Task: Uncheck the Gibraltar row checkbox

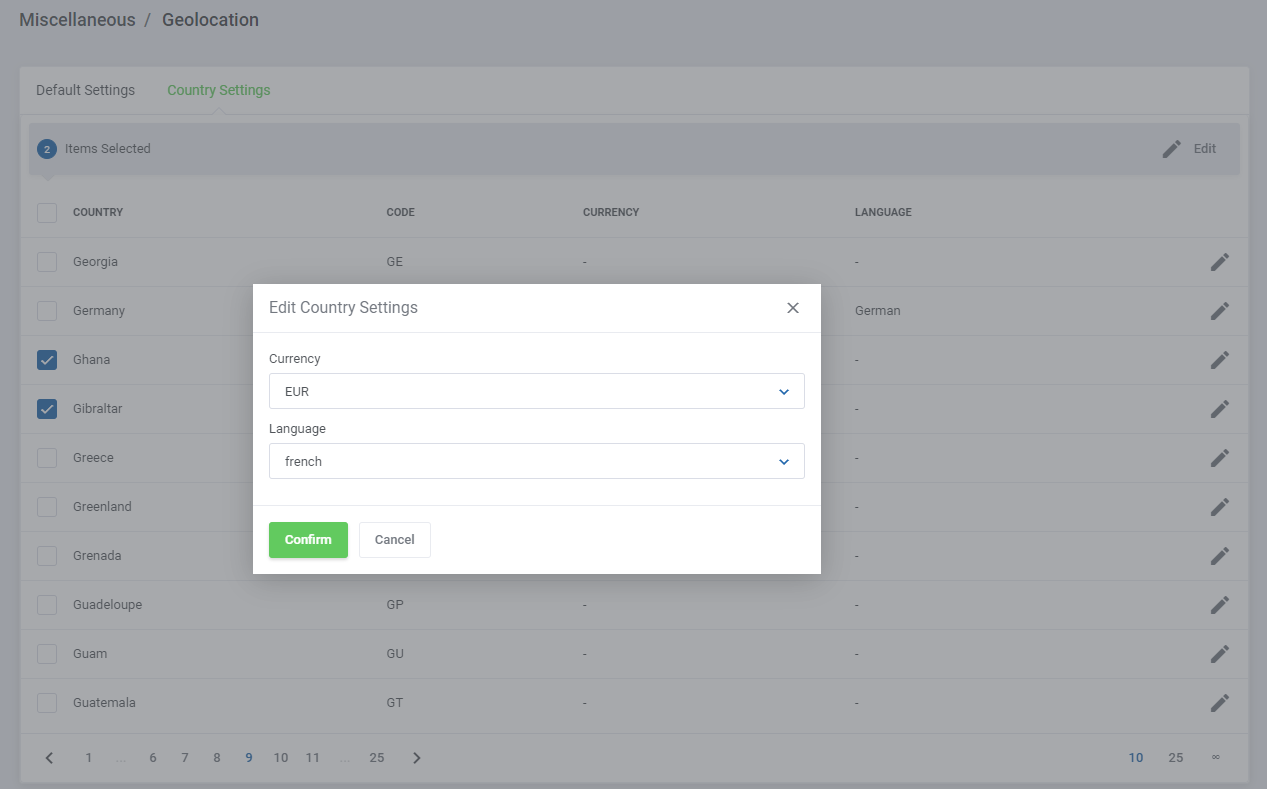Action: click(x=47, y=409)
